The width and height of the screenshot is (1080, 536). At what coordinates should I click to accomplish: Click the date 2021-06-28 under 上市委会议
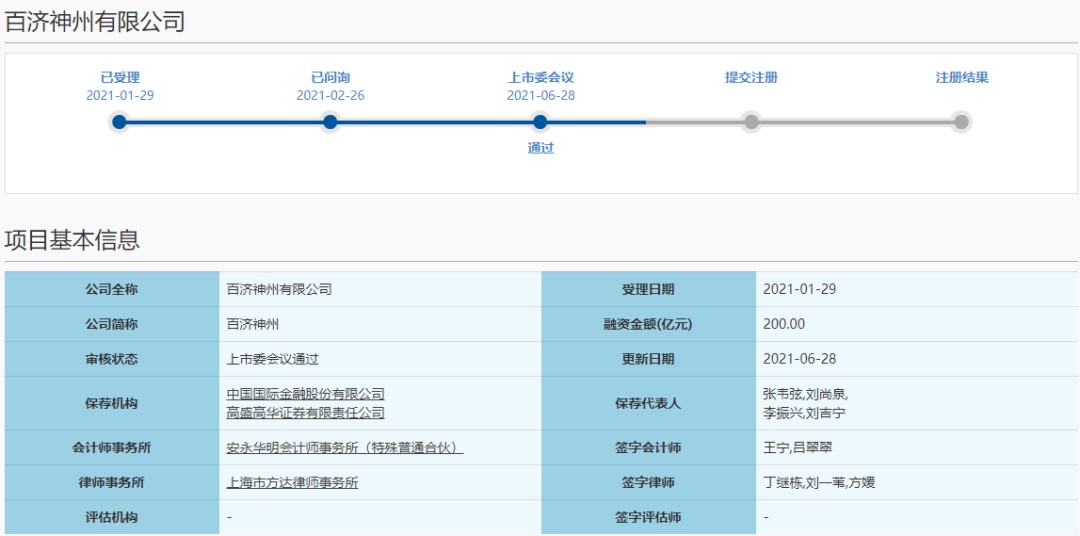(541, 96)
